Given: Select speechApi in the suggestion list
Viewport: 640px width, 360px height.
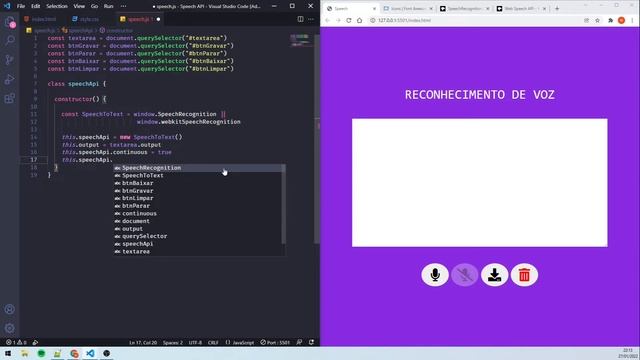Looking at the screenshot, I should coord(199,244).
